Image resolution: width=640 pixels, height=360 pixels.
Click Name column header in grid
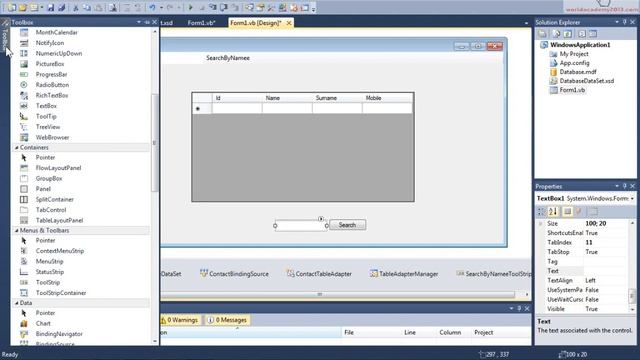pyautogui.click(x=287, y=98)
